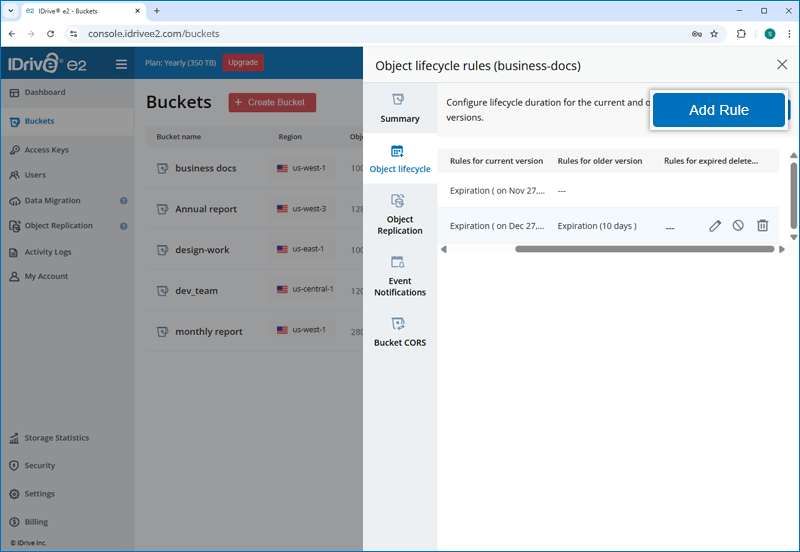Edit the lifecycle rule with pencil icon

[x=715, y=226]
